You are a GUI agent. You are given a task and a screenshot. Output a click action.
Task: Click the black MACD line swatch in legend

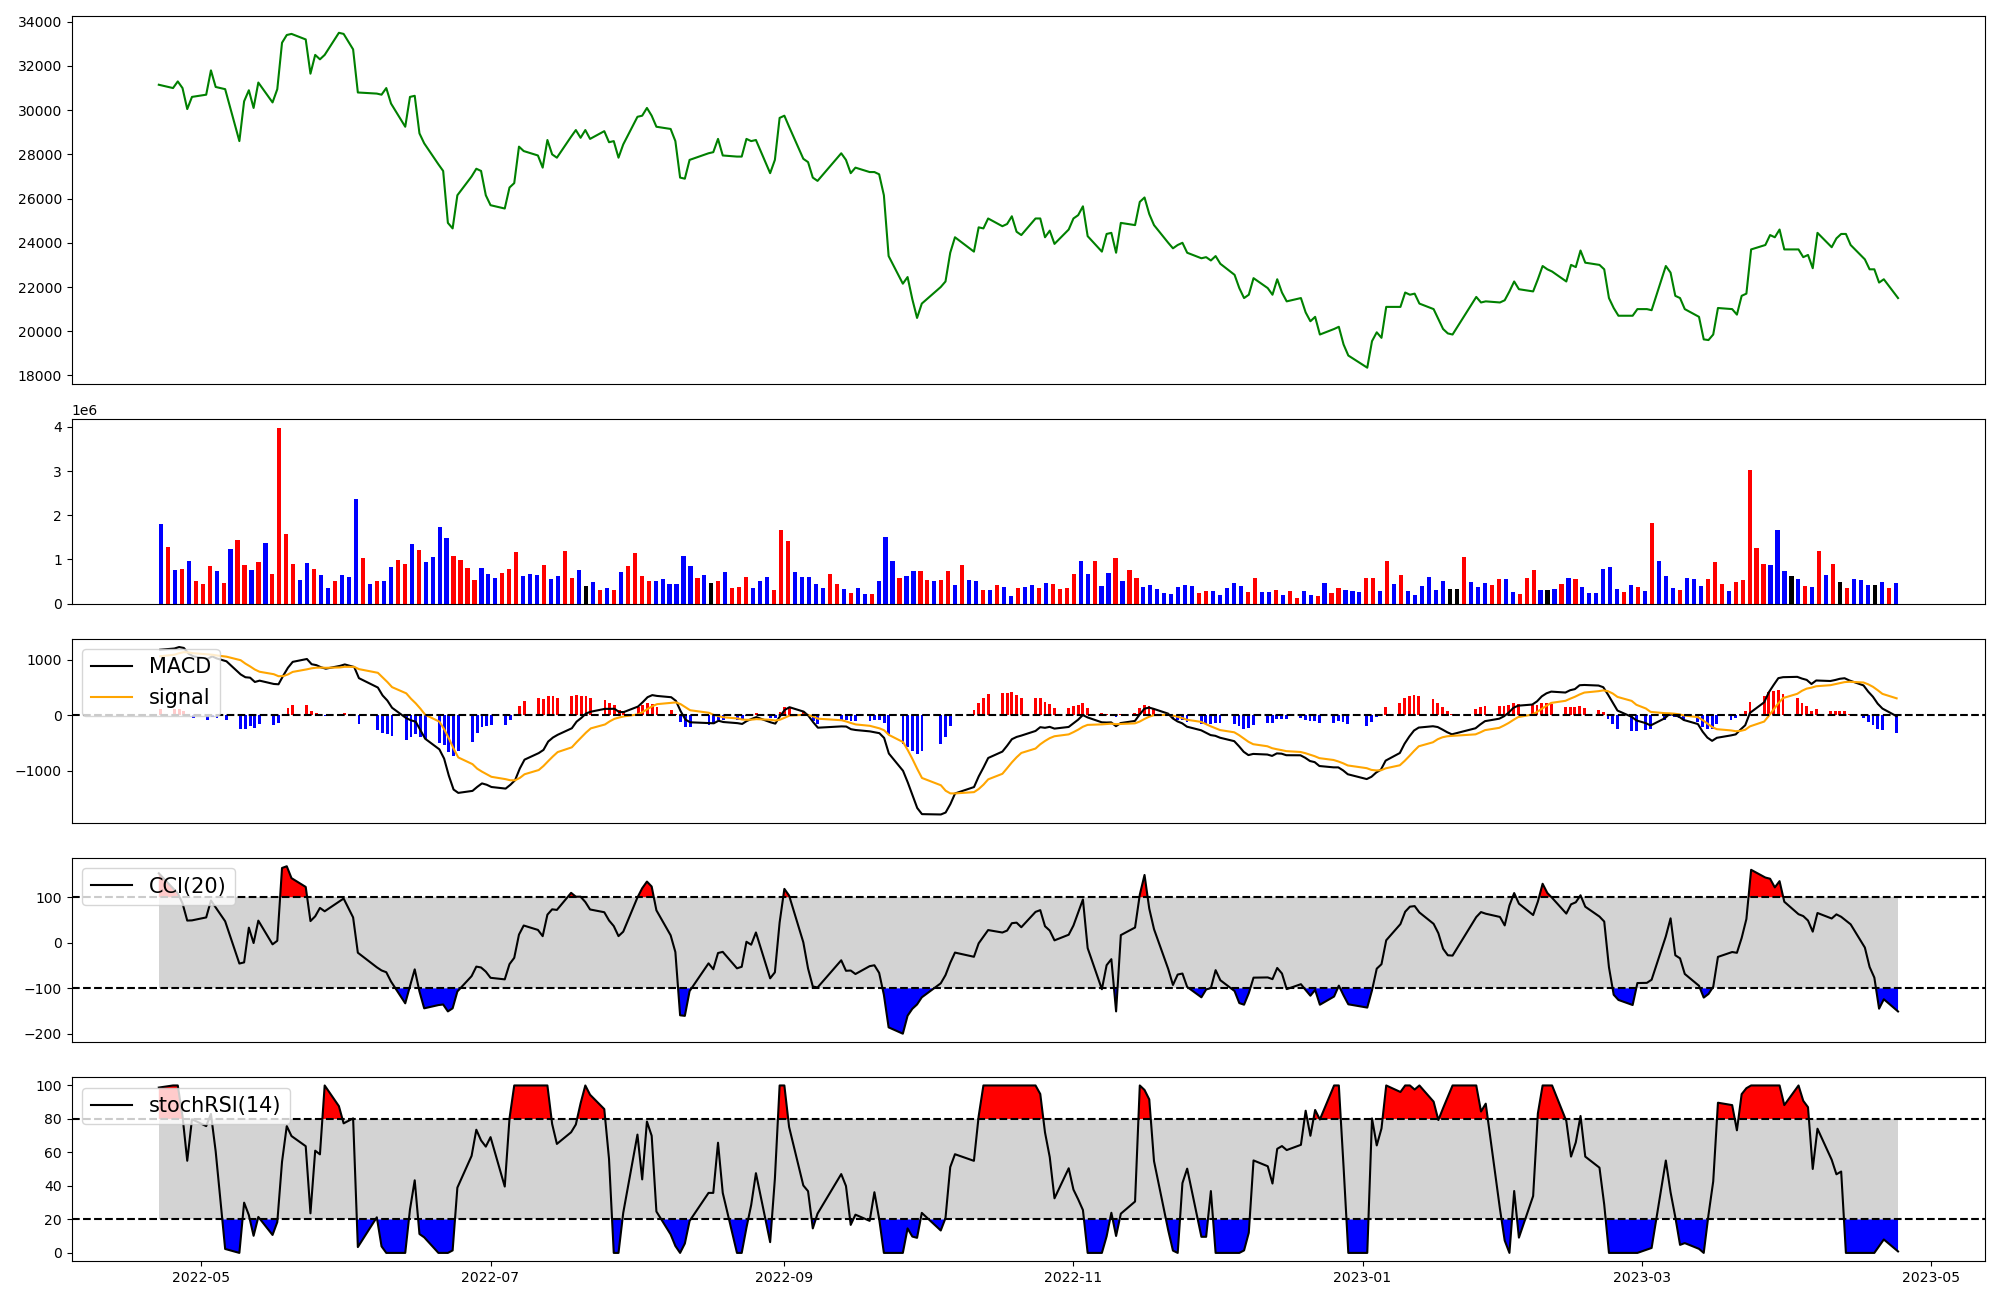[112, 666]
